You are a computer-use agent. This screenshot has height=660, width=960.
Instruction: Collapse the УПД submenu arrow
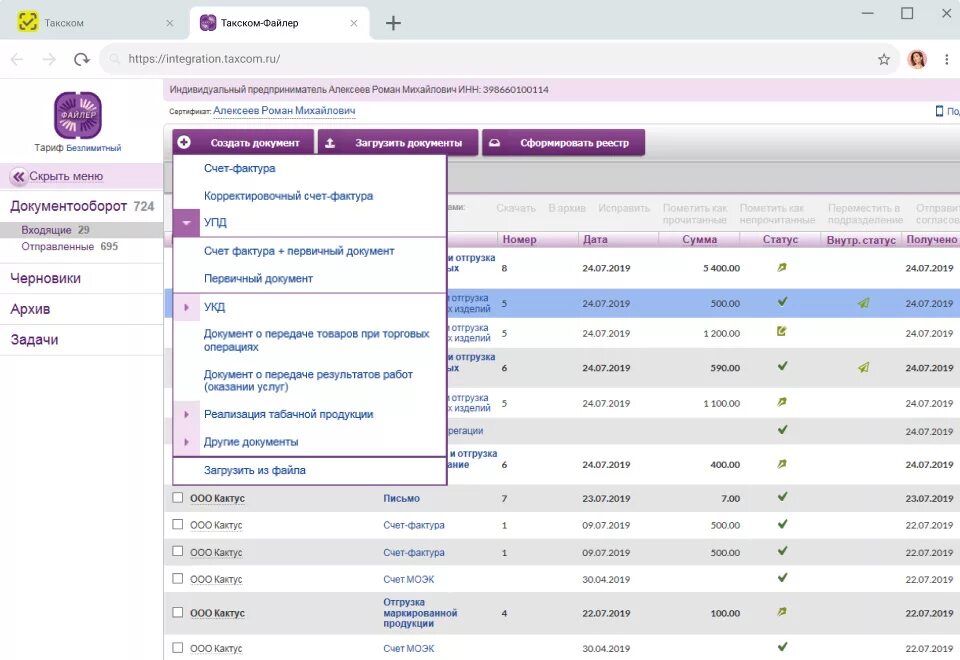[x=186, y=223]
